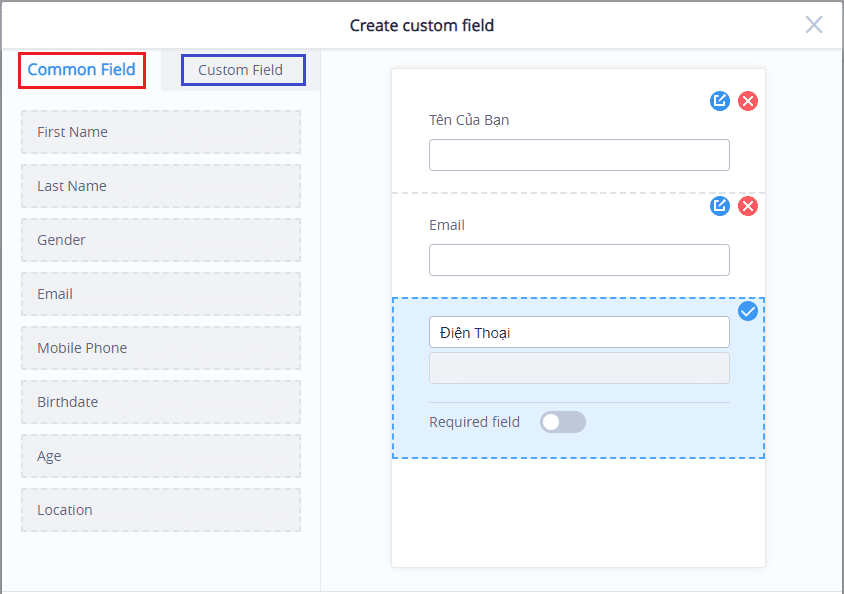
Task: Open edit mode for Email field
Action: tap(720, 206)
